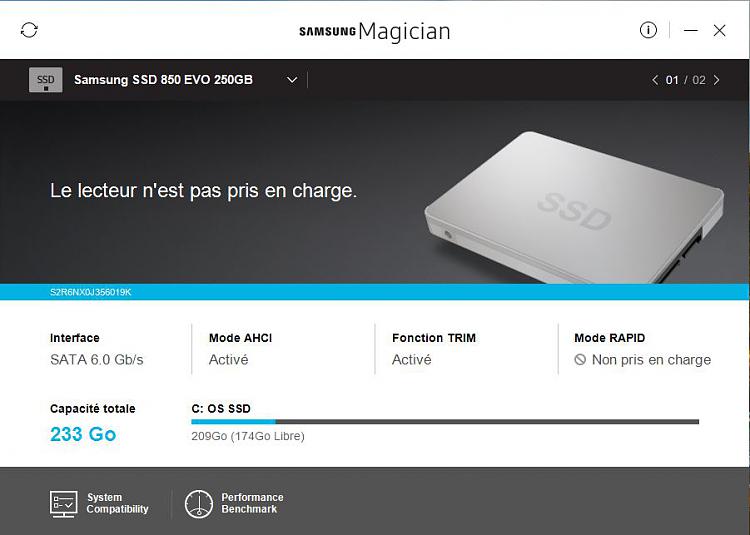The height and width of the screenshot is (535, 750).
Task: Go to next drive with right arrow
Action: click(717, 80)
